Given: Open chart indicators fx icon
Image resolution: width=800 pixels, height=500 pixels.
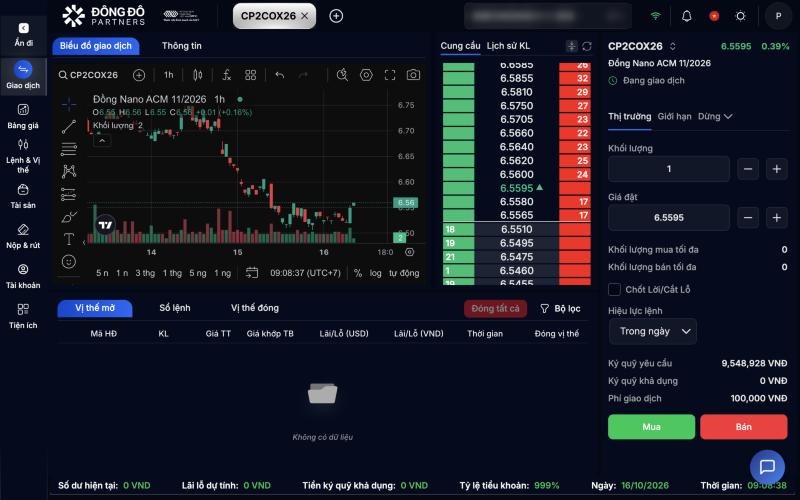Looking at the screenshot, I should pyautogui.click(x=227, y=75).
